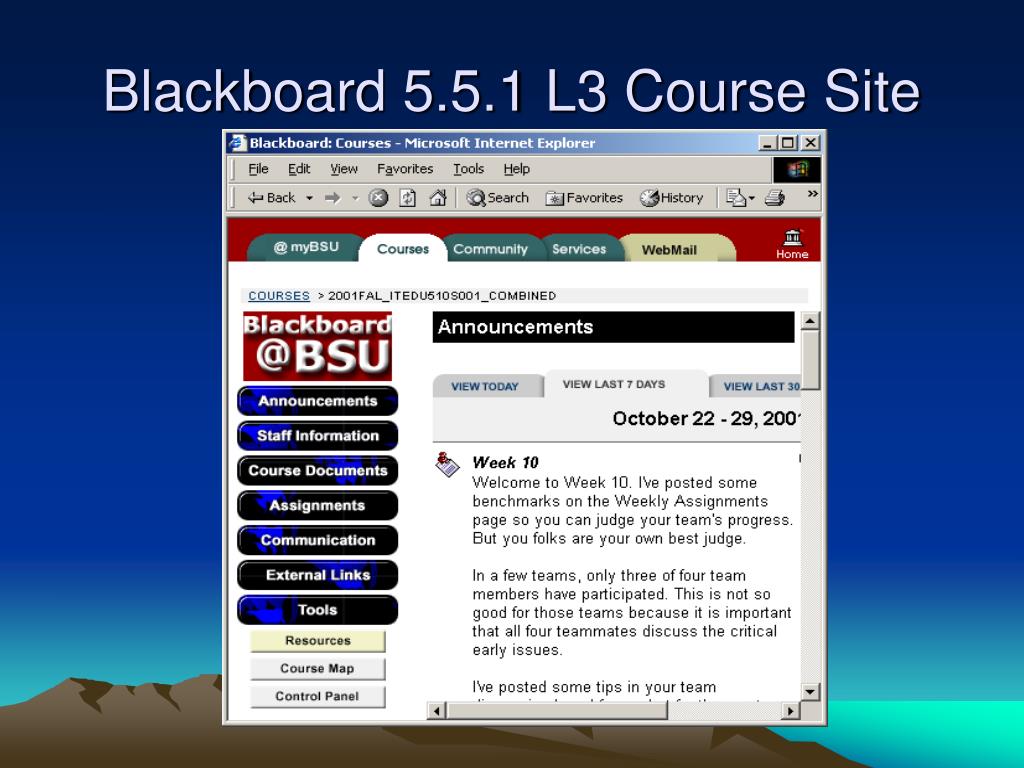Click the 2001FAL_ITEDU510S001_COMBINED breadcrumb text
The height and width of the screenshot is (768, 1024).
(x=442, y=296)
